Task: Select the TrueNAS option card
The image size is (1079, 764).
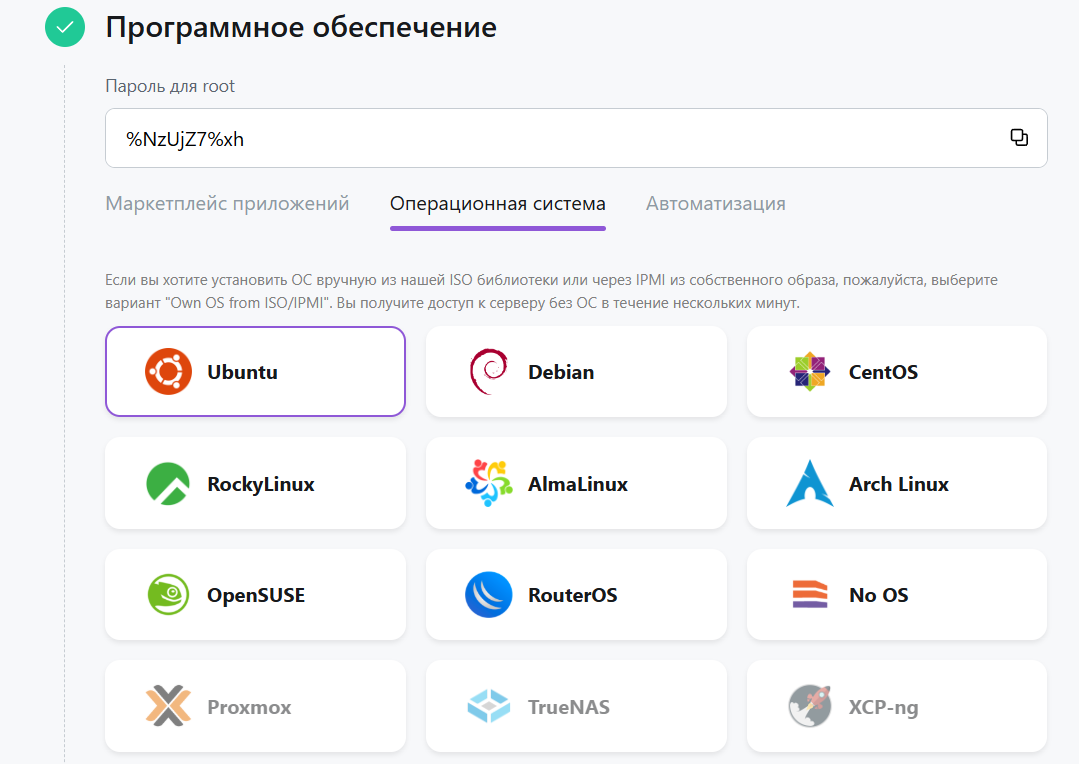Action: click(576, 706)
